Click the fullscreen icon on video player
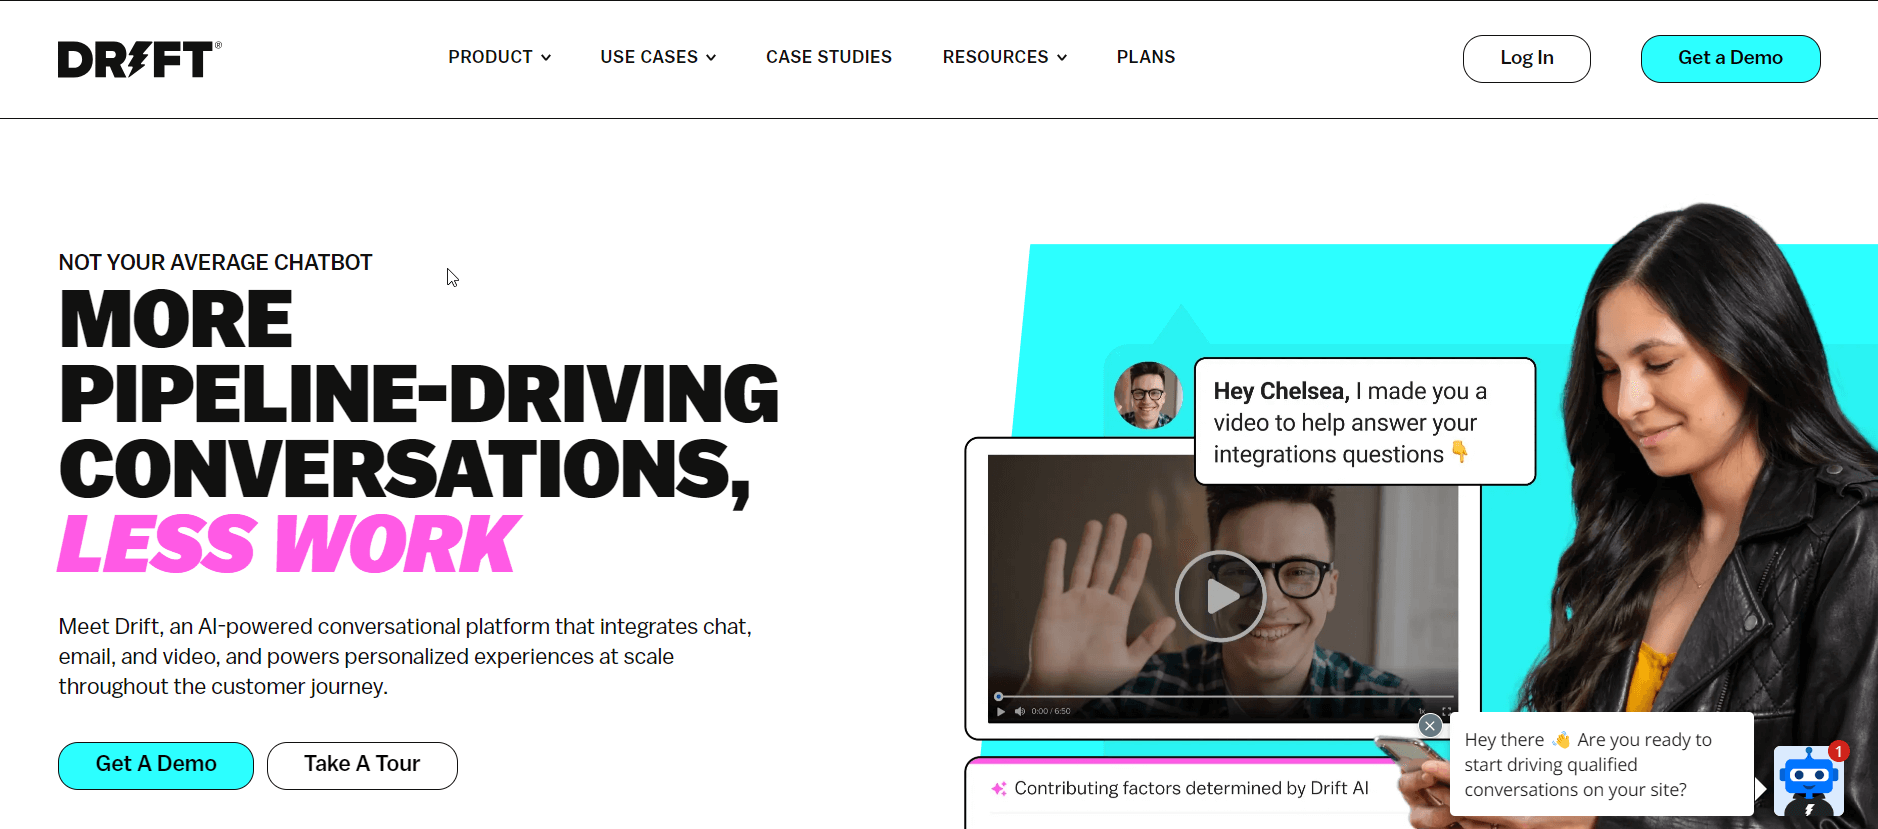Image resolution: width=1878 pixels, height=829 pixels. (x=1446, y=711)
